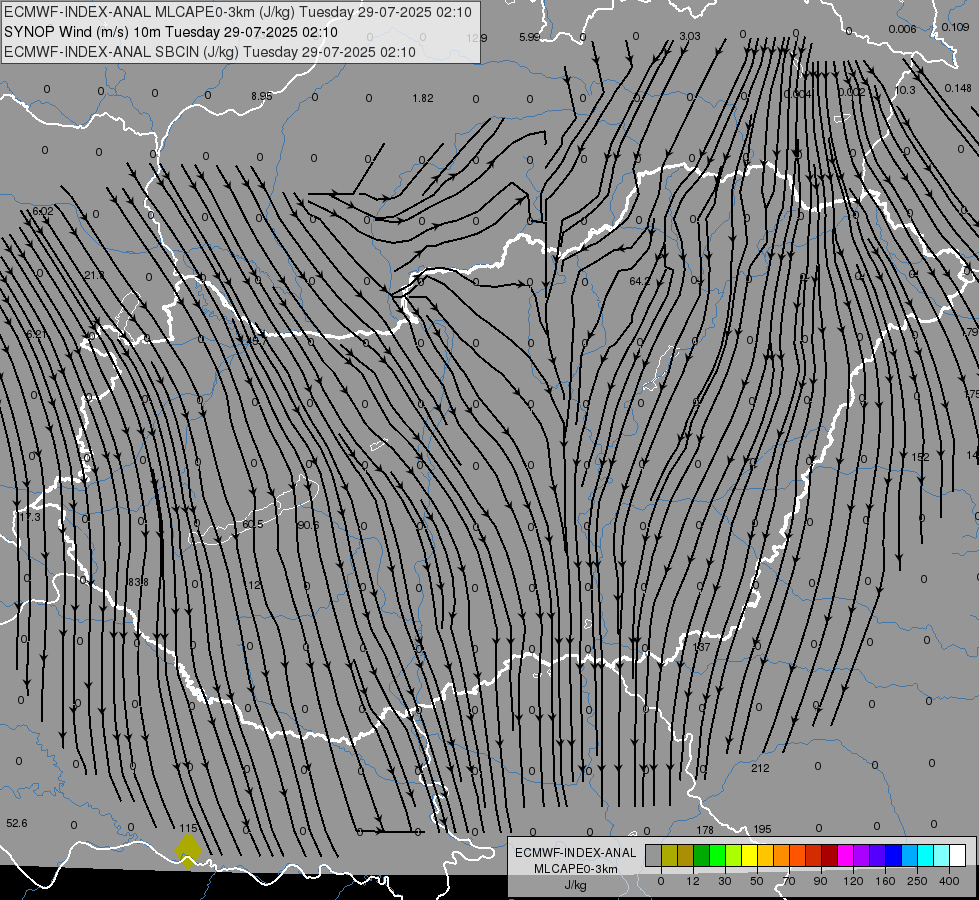Click the legend tick label 400
The image size is (979, 900).
tap(949, 881)
